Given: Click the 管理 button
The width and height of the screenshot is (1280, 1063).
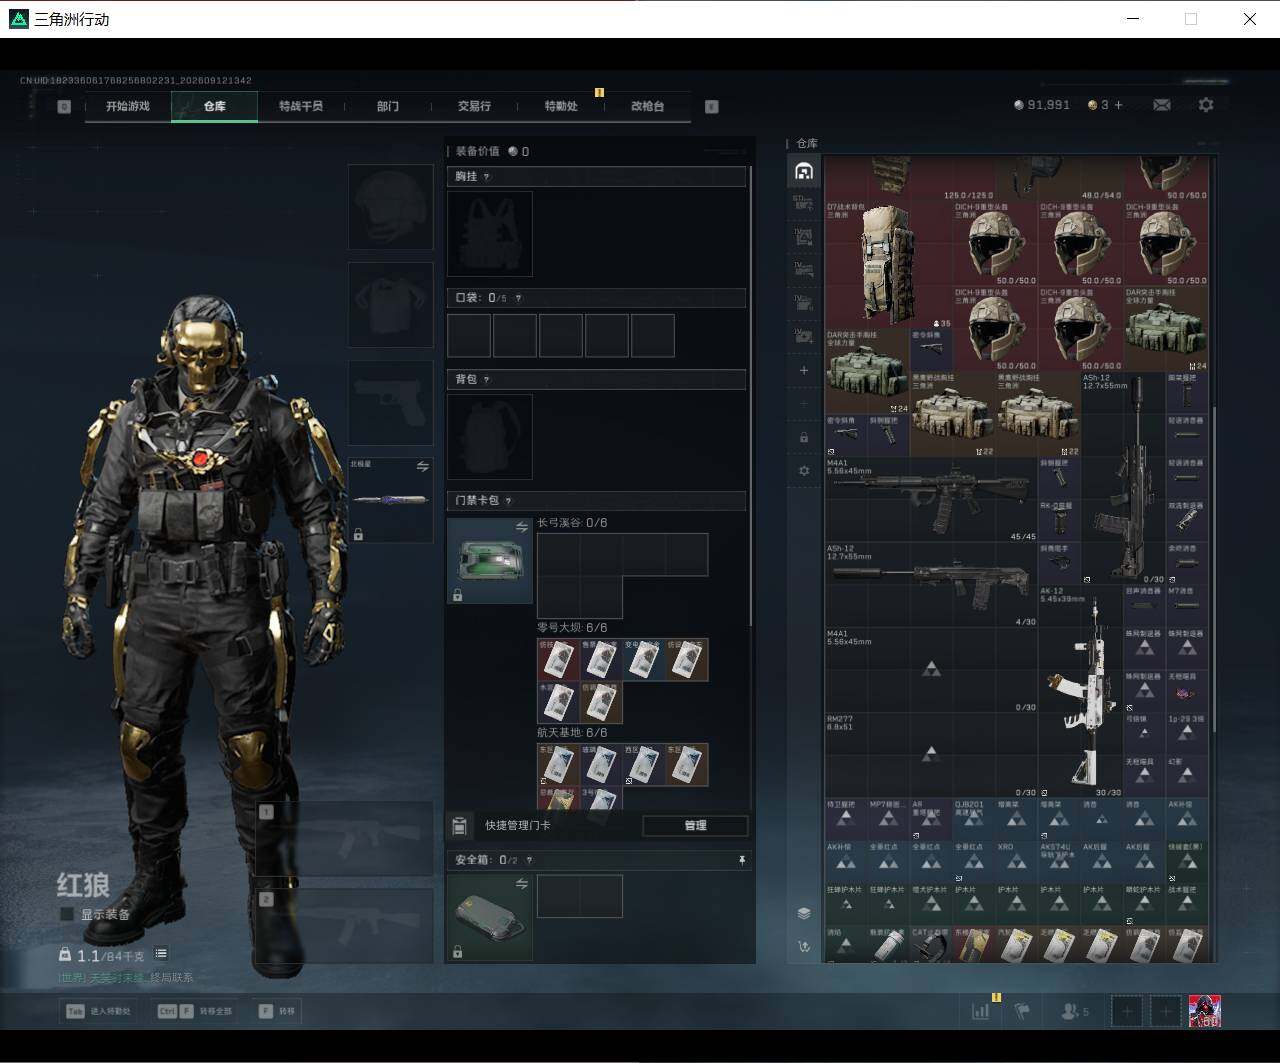Looking at the screenshot, I should click(695, 826).
